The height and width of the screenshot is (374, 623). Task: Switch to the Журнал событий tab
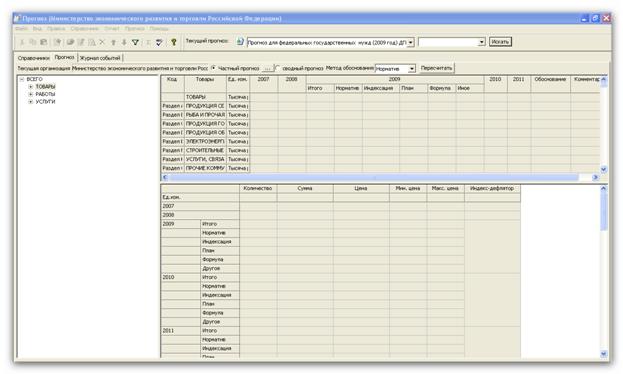pyautogui.click(x=100, y=58)
